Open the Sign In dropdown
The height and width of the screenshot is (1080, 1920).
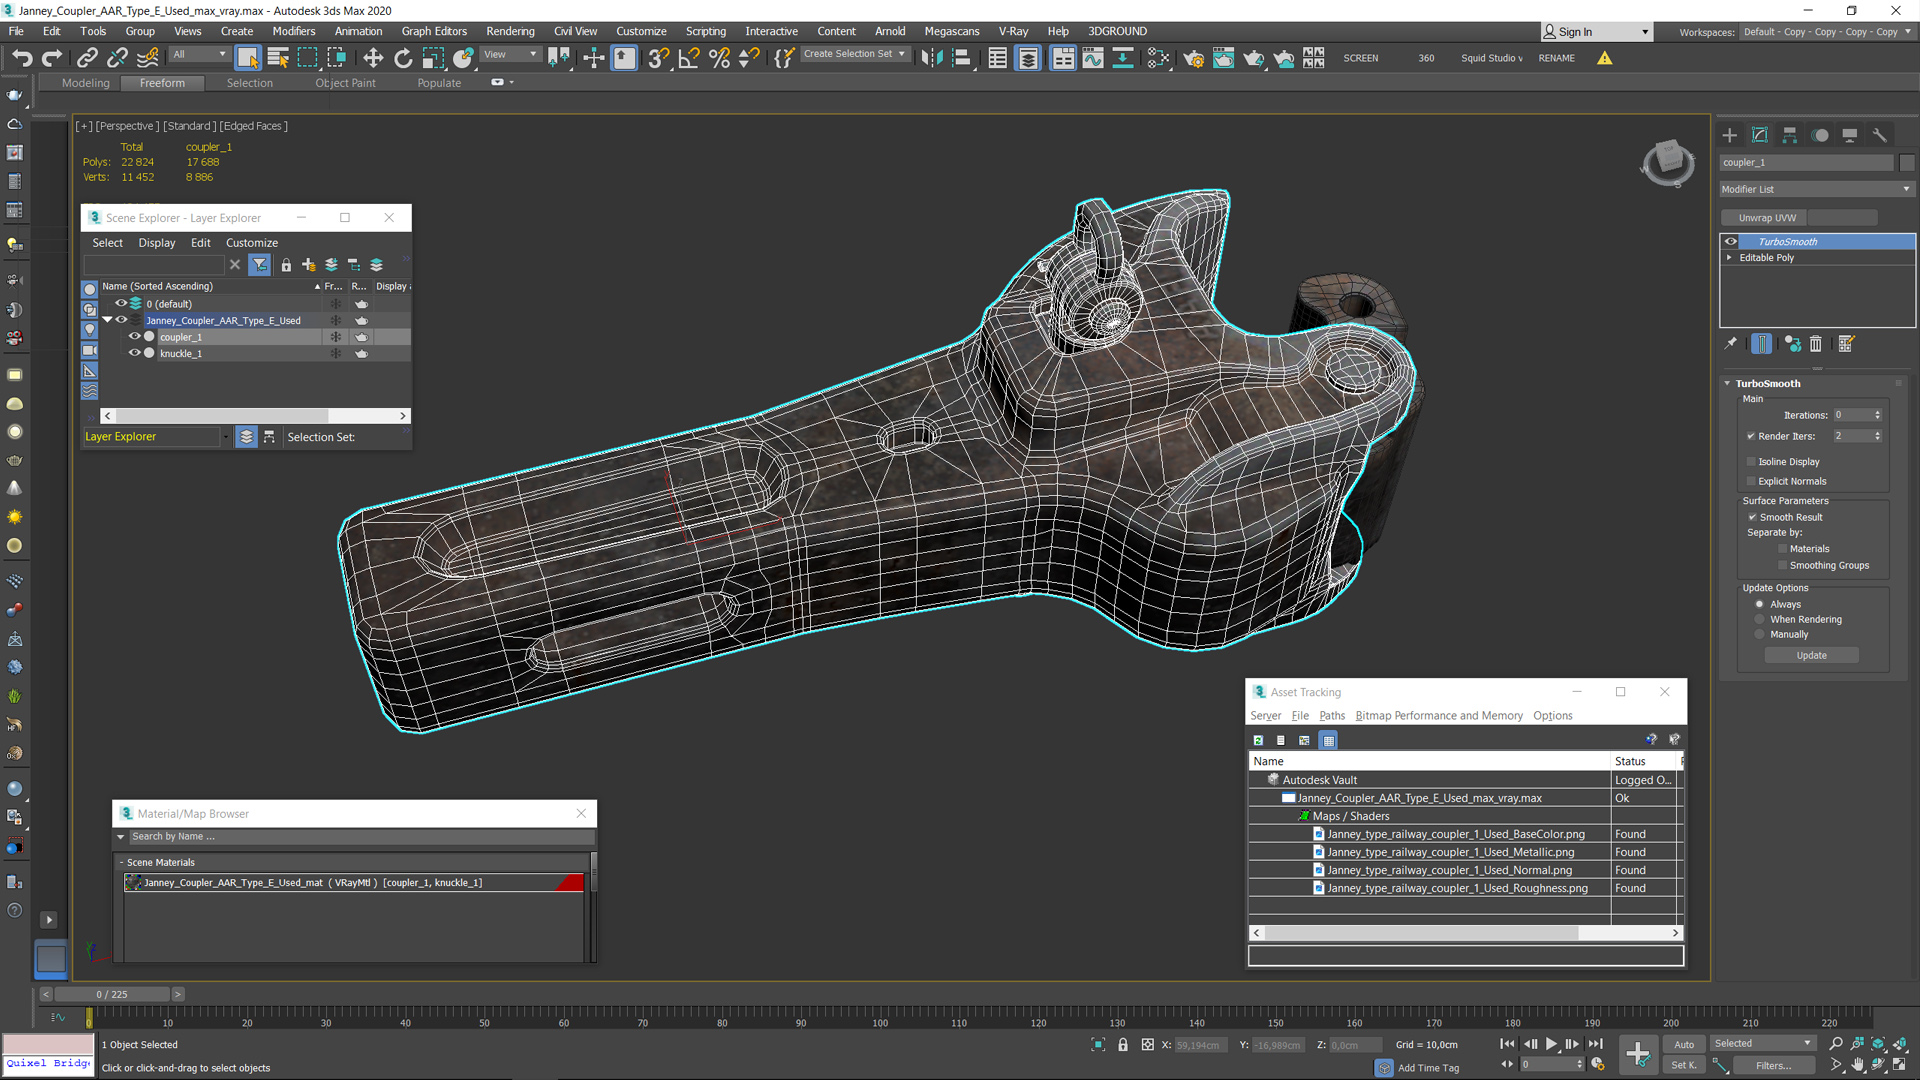tap(1596, 32)
